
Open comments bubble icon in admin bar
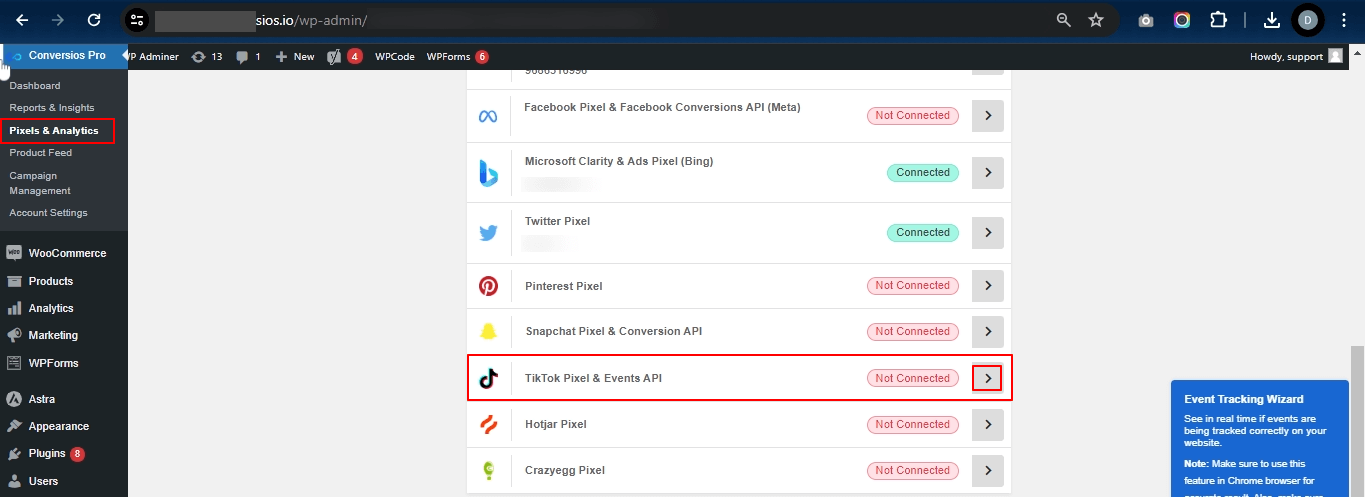[248, 57]
